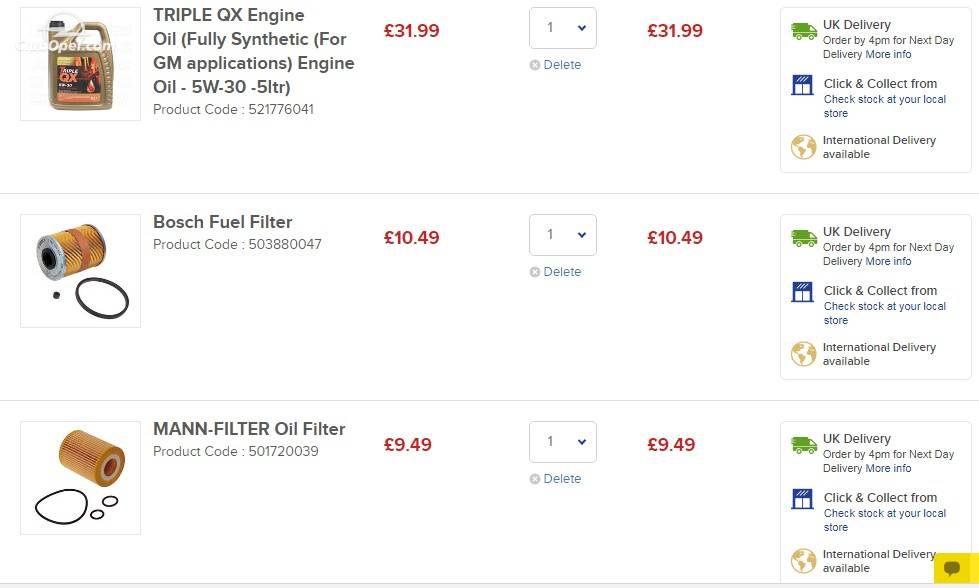The width and height of the screenshot is (979, 588).
Task: Open the TRIPLE QX Engine Oil product title
Action: click(x=253, y=51)
